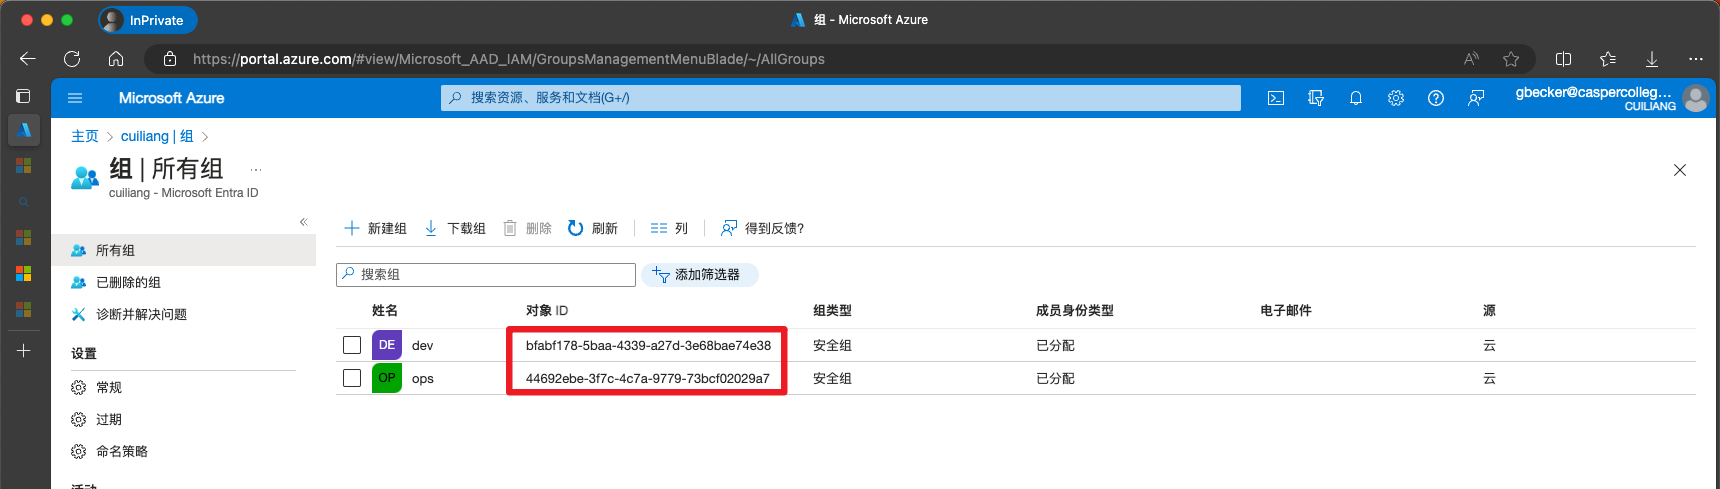Click Download groups (下载组)
Image resolution: width=1720 pixels, height=489 pixels.
pyautogui.click(x=455, y=228)
